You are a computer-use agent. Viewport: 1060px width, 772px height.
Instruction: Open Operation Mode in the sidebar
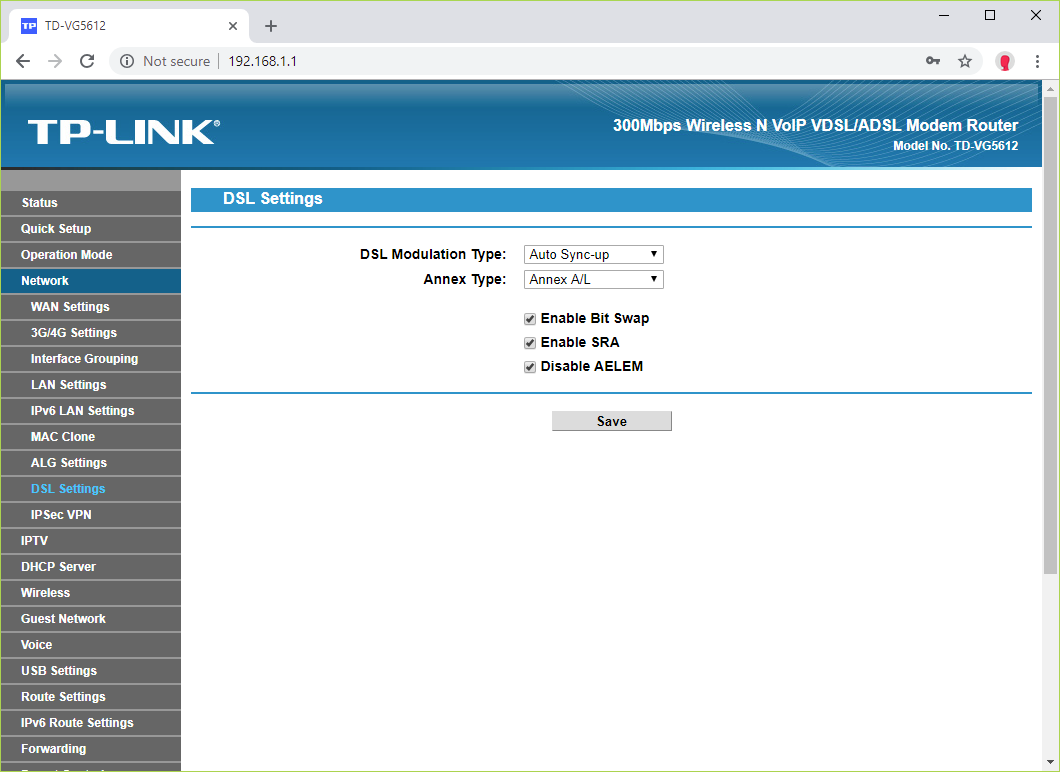(91, 255)
